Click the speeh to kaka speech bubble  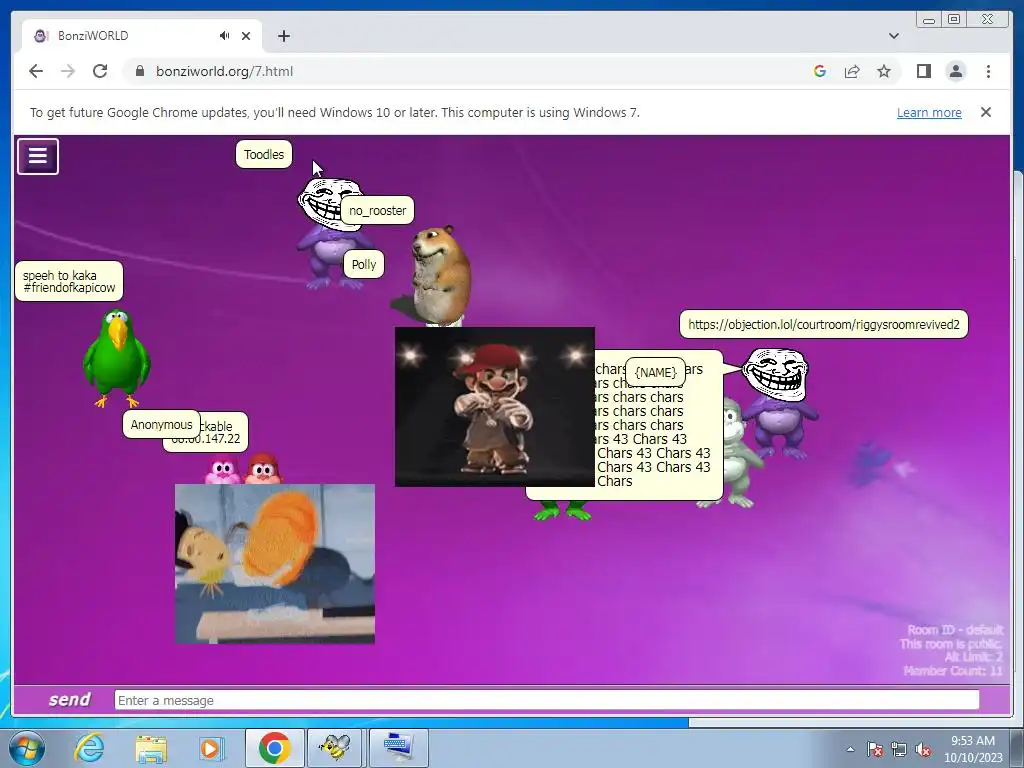pos(69,281)
